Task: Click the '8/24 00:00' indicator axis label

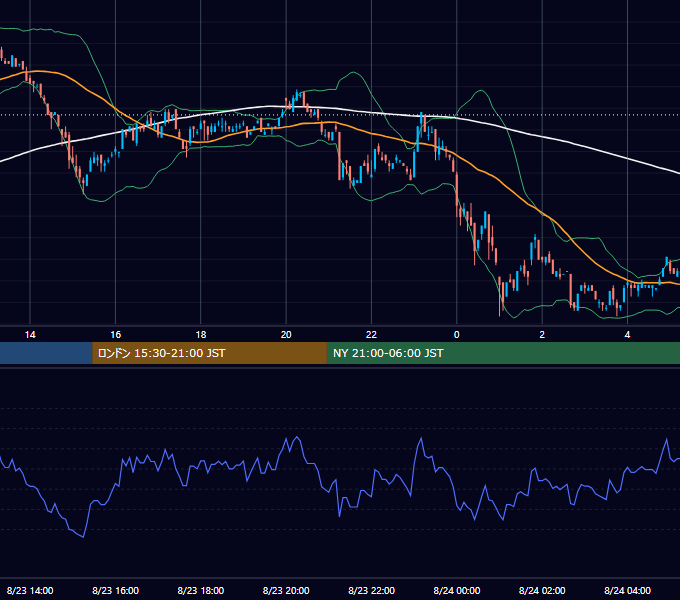Action: [457, 590]
